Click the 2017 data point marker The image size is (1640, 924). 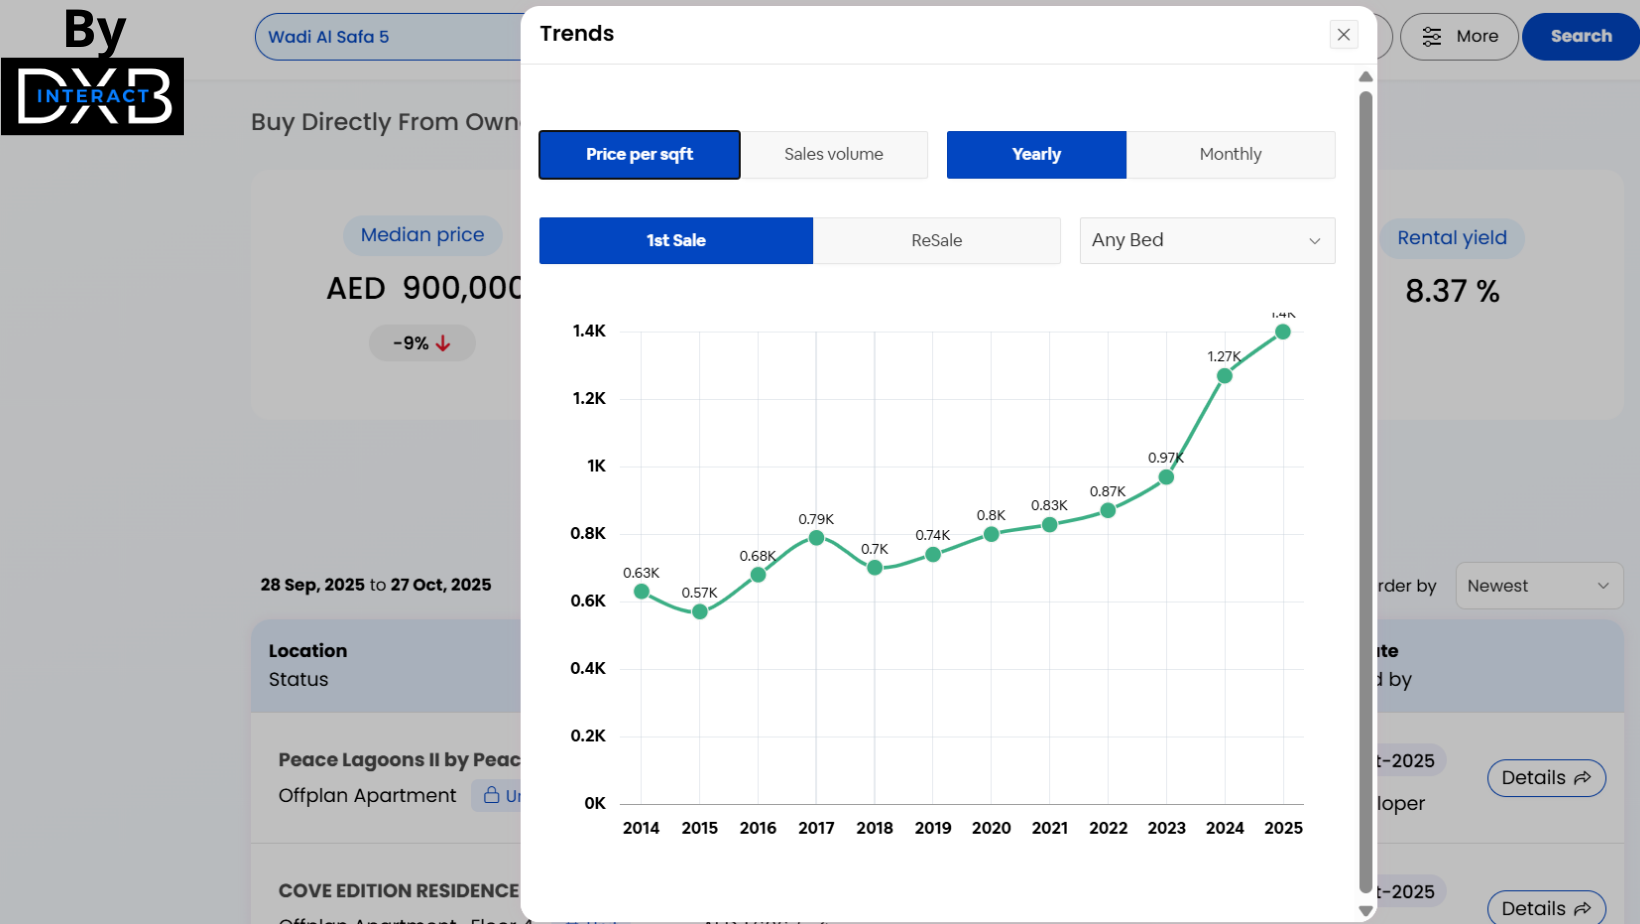point(816,538)
